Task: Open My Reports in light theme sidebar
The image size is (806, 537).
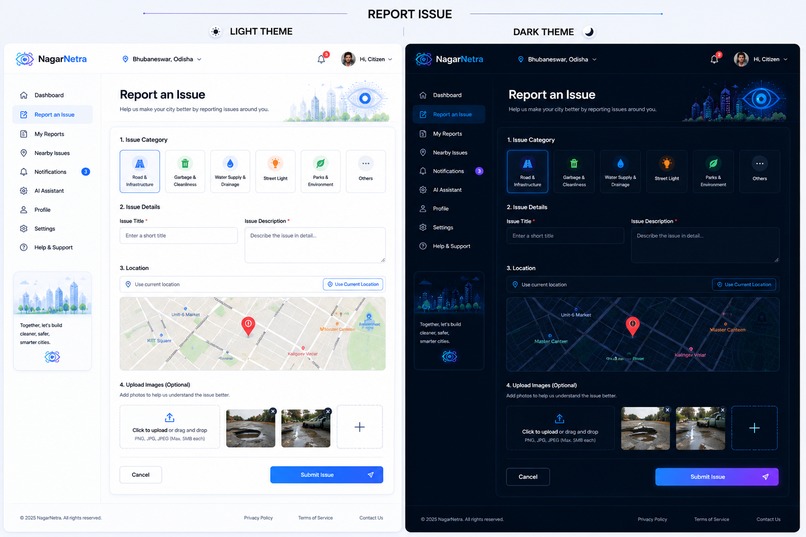Action: tap(52, 134)
